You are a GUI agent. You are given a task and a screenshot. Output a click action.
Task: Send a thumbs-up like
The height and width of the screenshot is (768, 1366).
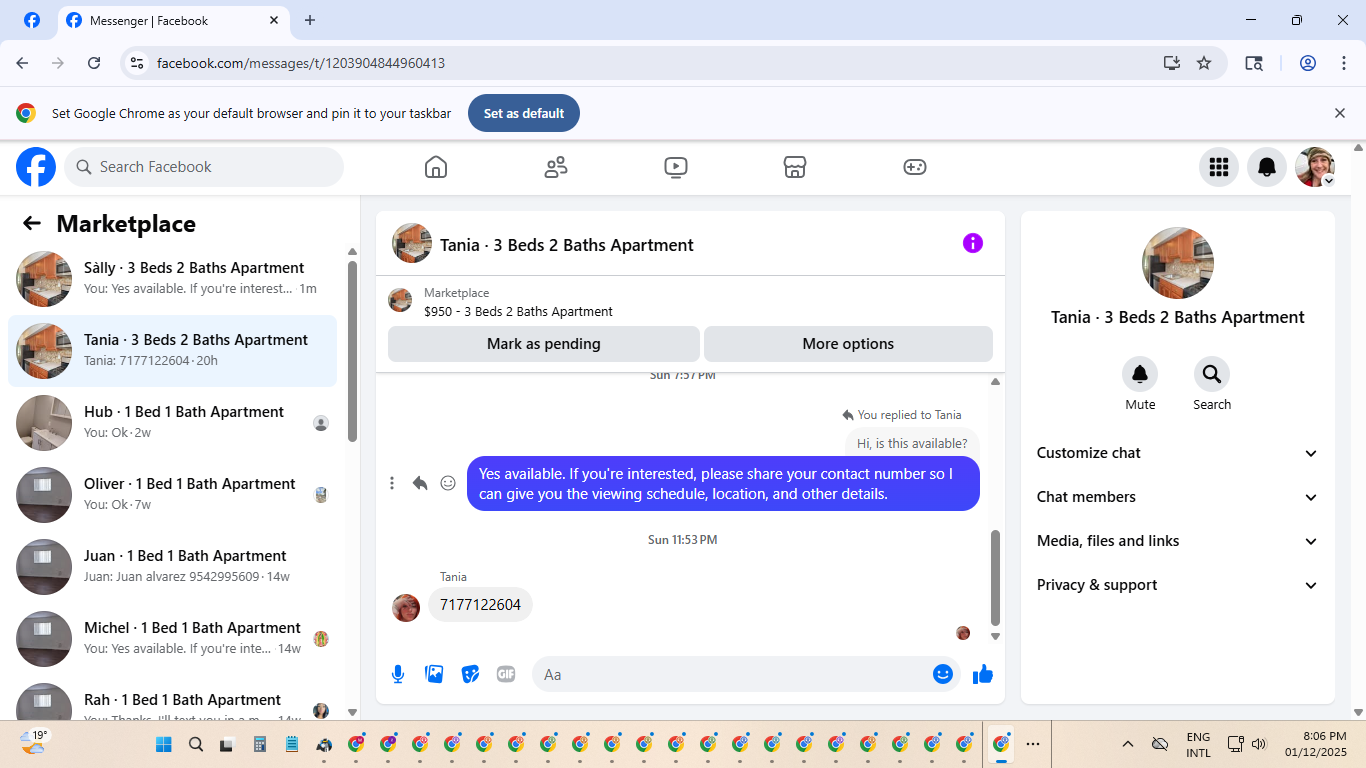[983, 674]
